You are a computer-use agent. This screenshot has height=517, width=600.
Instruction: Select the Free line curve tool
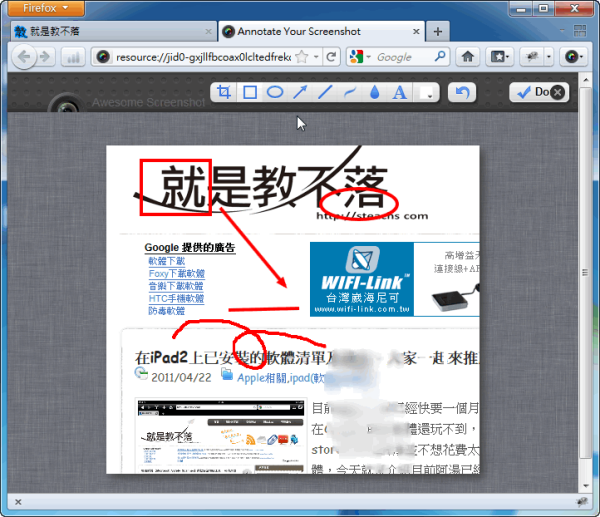tap(350, 92)
